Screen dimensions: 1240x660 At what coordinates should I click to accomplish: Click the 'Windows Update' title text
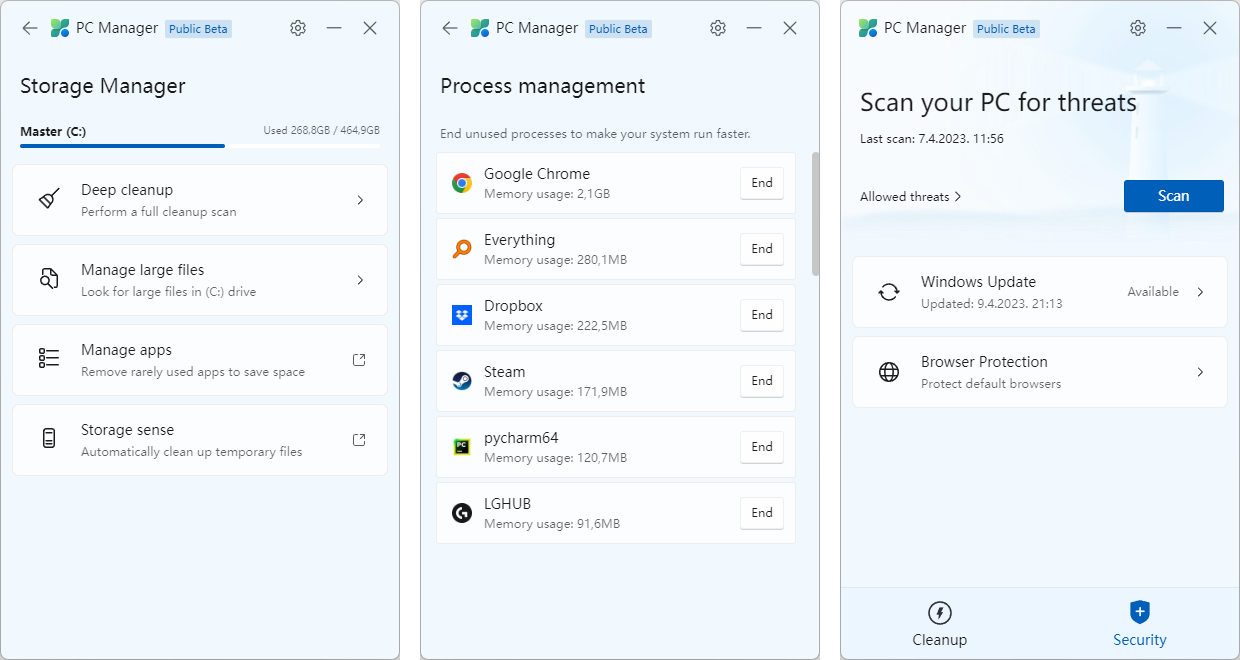point(978,282)
